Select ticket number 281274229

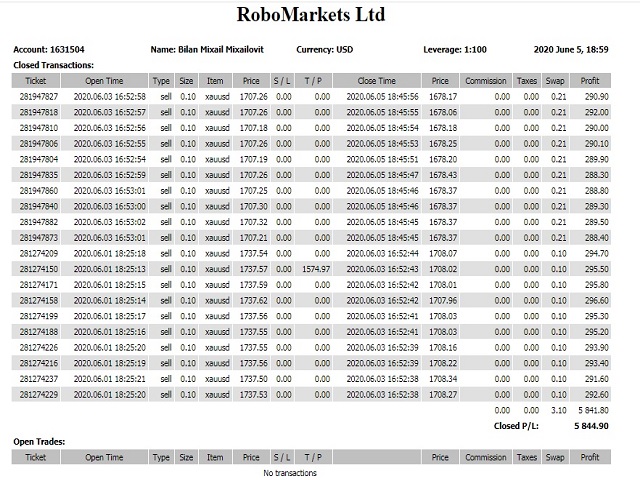pos(39,395)
